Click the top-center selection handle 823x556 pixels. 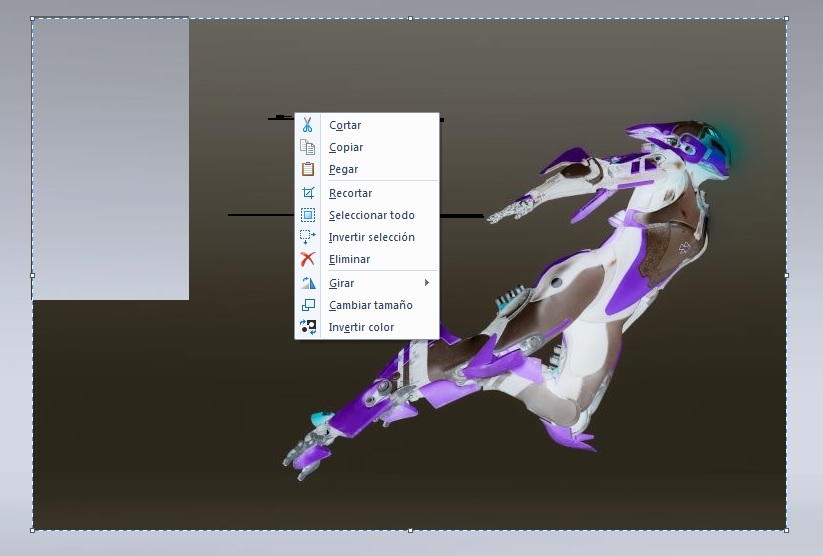410,18
